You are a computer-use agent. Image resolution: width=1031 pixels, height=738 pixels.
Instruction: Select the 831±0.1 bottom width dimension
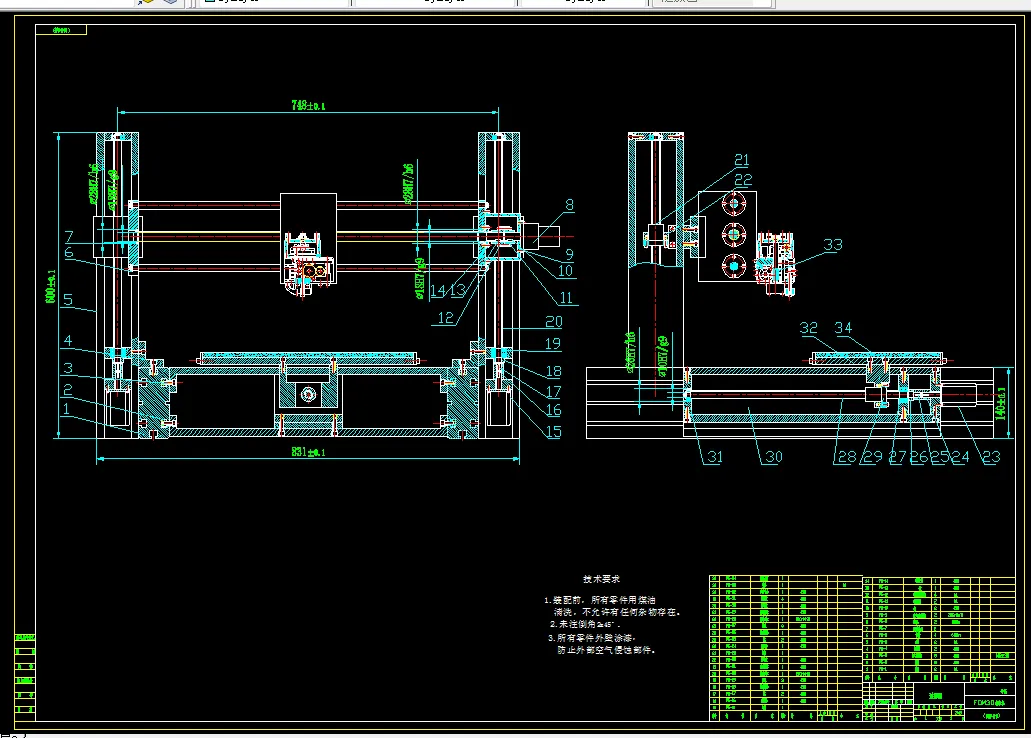(306, 453)
